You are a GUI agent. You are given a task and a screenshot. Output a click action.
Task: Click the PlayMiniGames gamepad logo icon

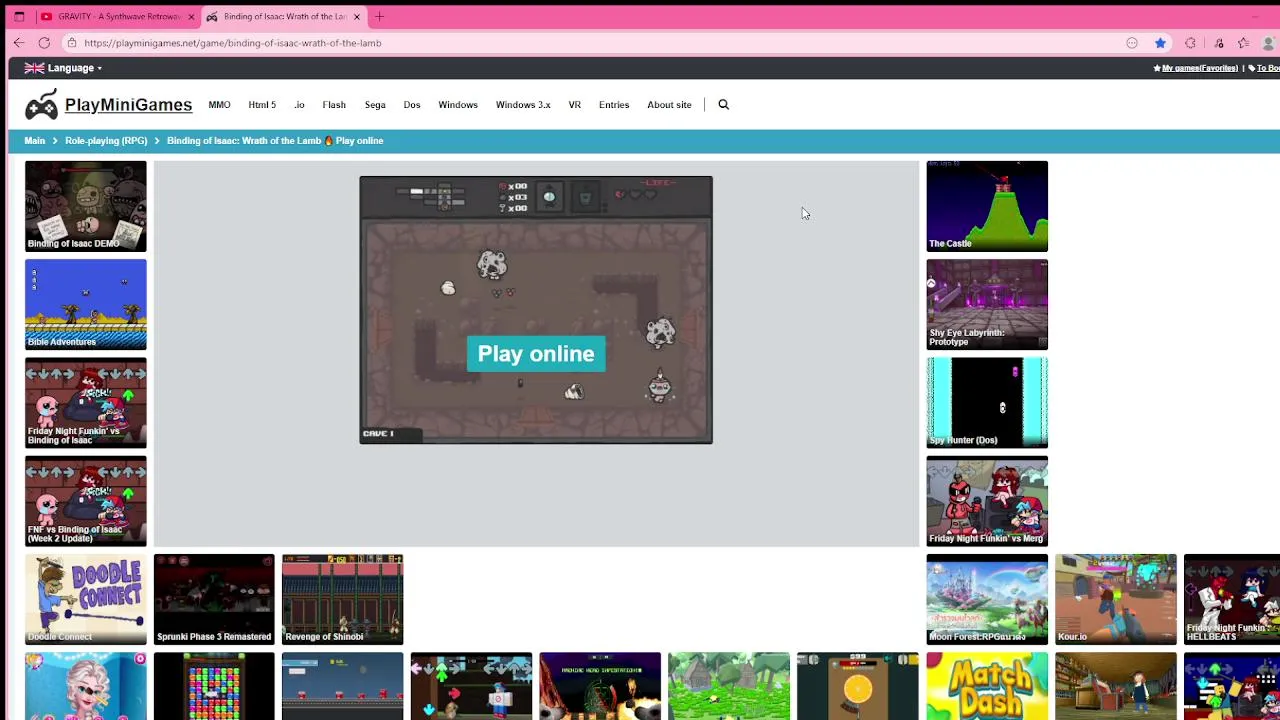click(41, 104)
